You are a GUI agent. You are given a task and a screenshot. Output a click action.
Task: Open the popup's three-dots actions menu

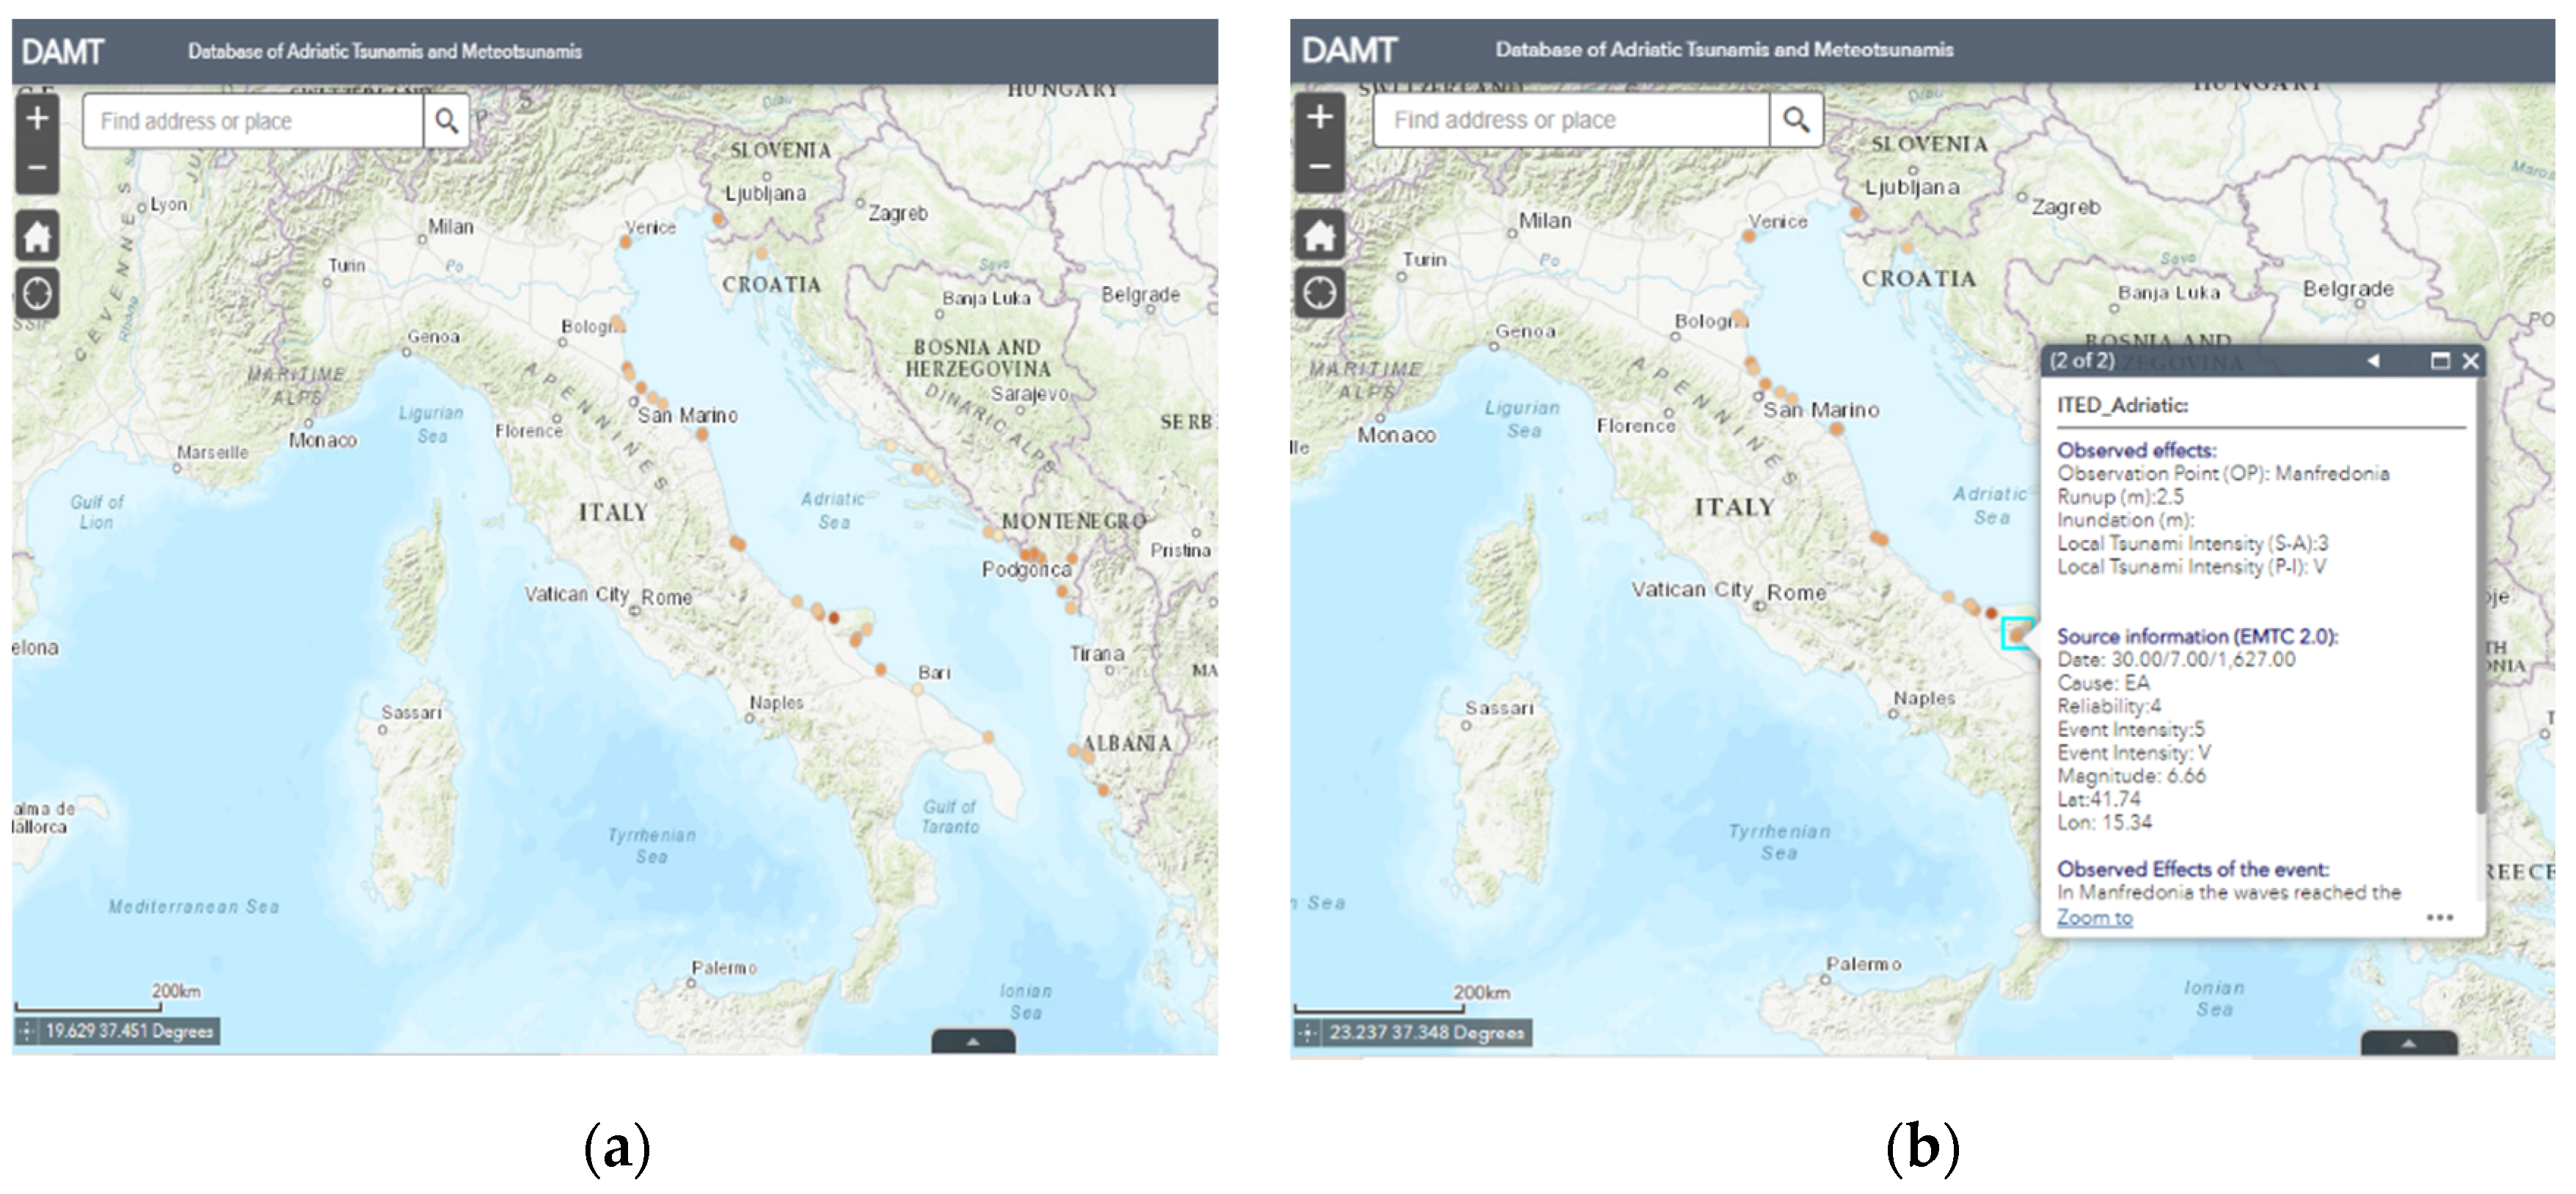[x=2439, y=917]
